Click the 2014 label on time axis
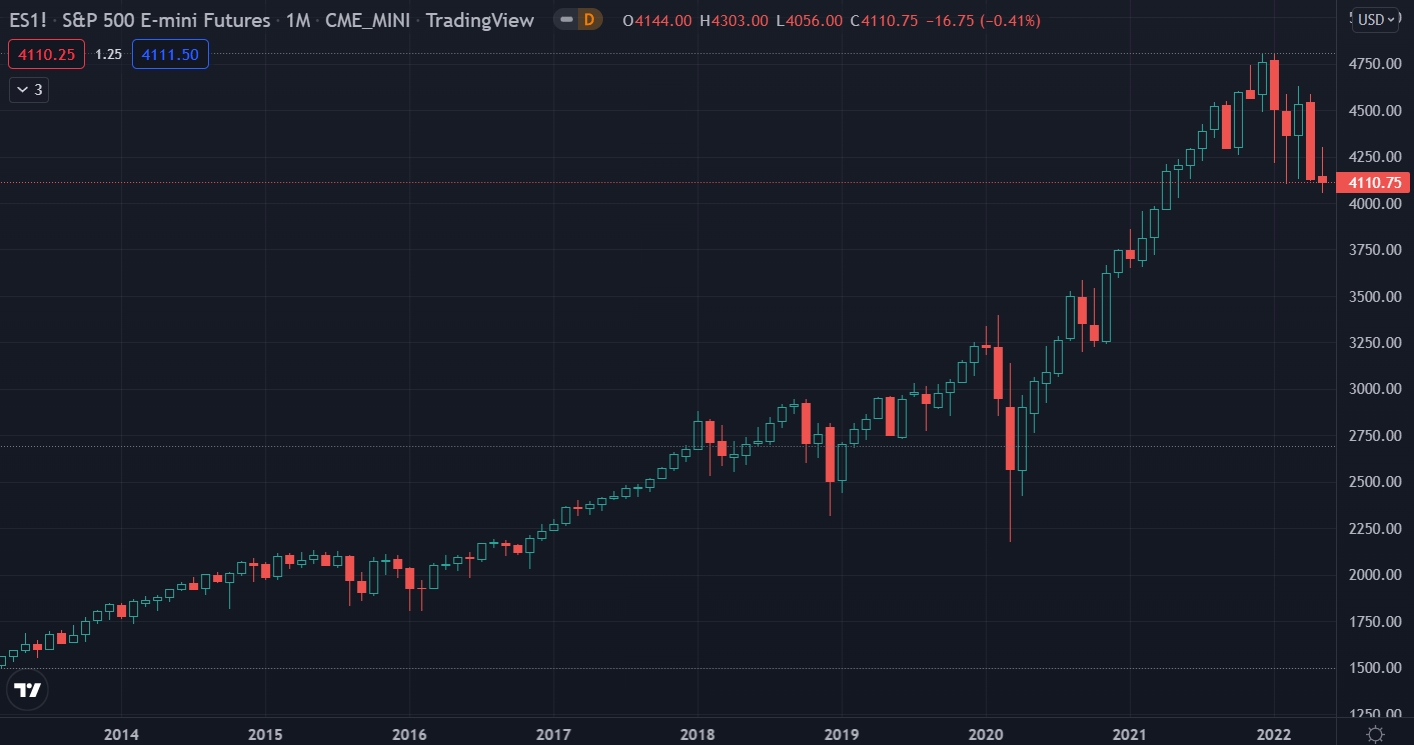The width and height of the screenshot is (1414, 745). 121,735
